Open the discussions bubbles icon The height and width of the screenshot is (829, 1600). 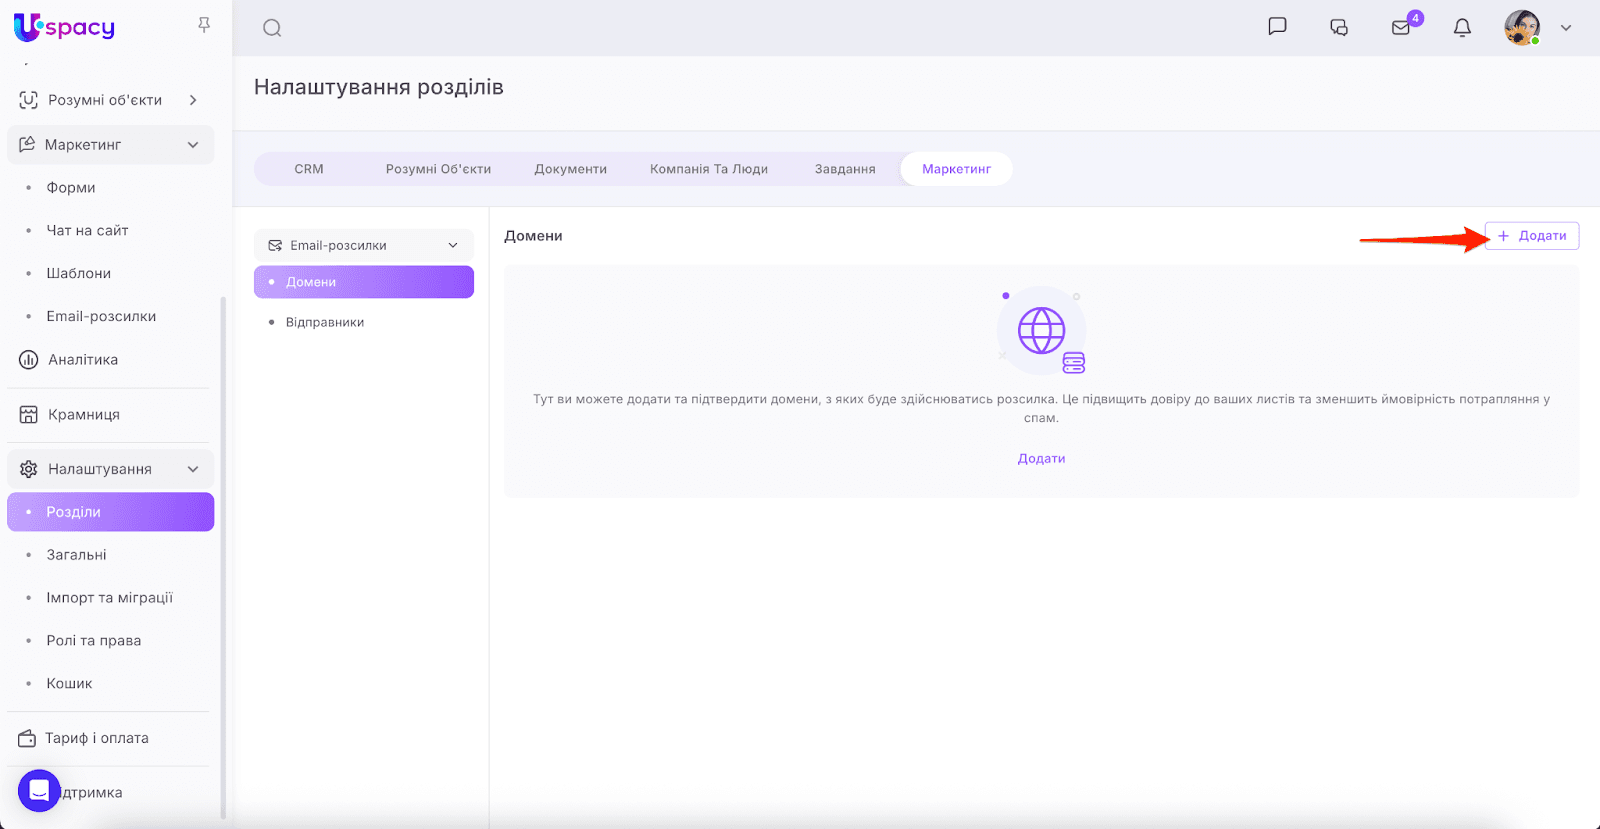[x=1339, y=28]
